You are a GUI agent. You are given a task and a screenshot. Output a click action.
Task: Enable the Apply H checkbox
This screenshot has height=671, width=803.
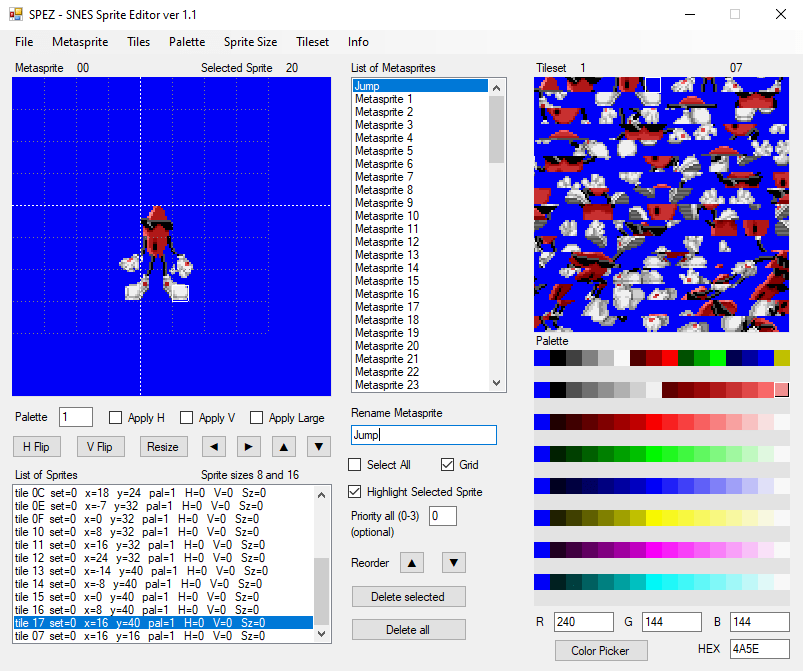click(x=116, y=418)
